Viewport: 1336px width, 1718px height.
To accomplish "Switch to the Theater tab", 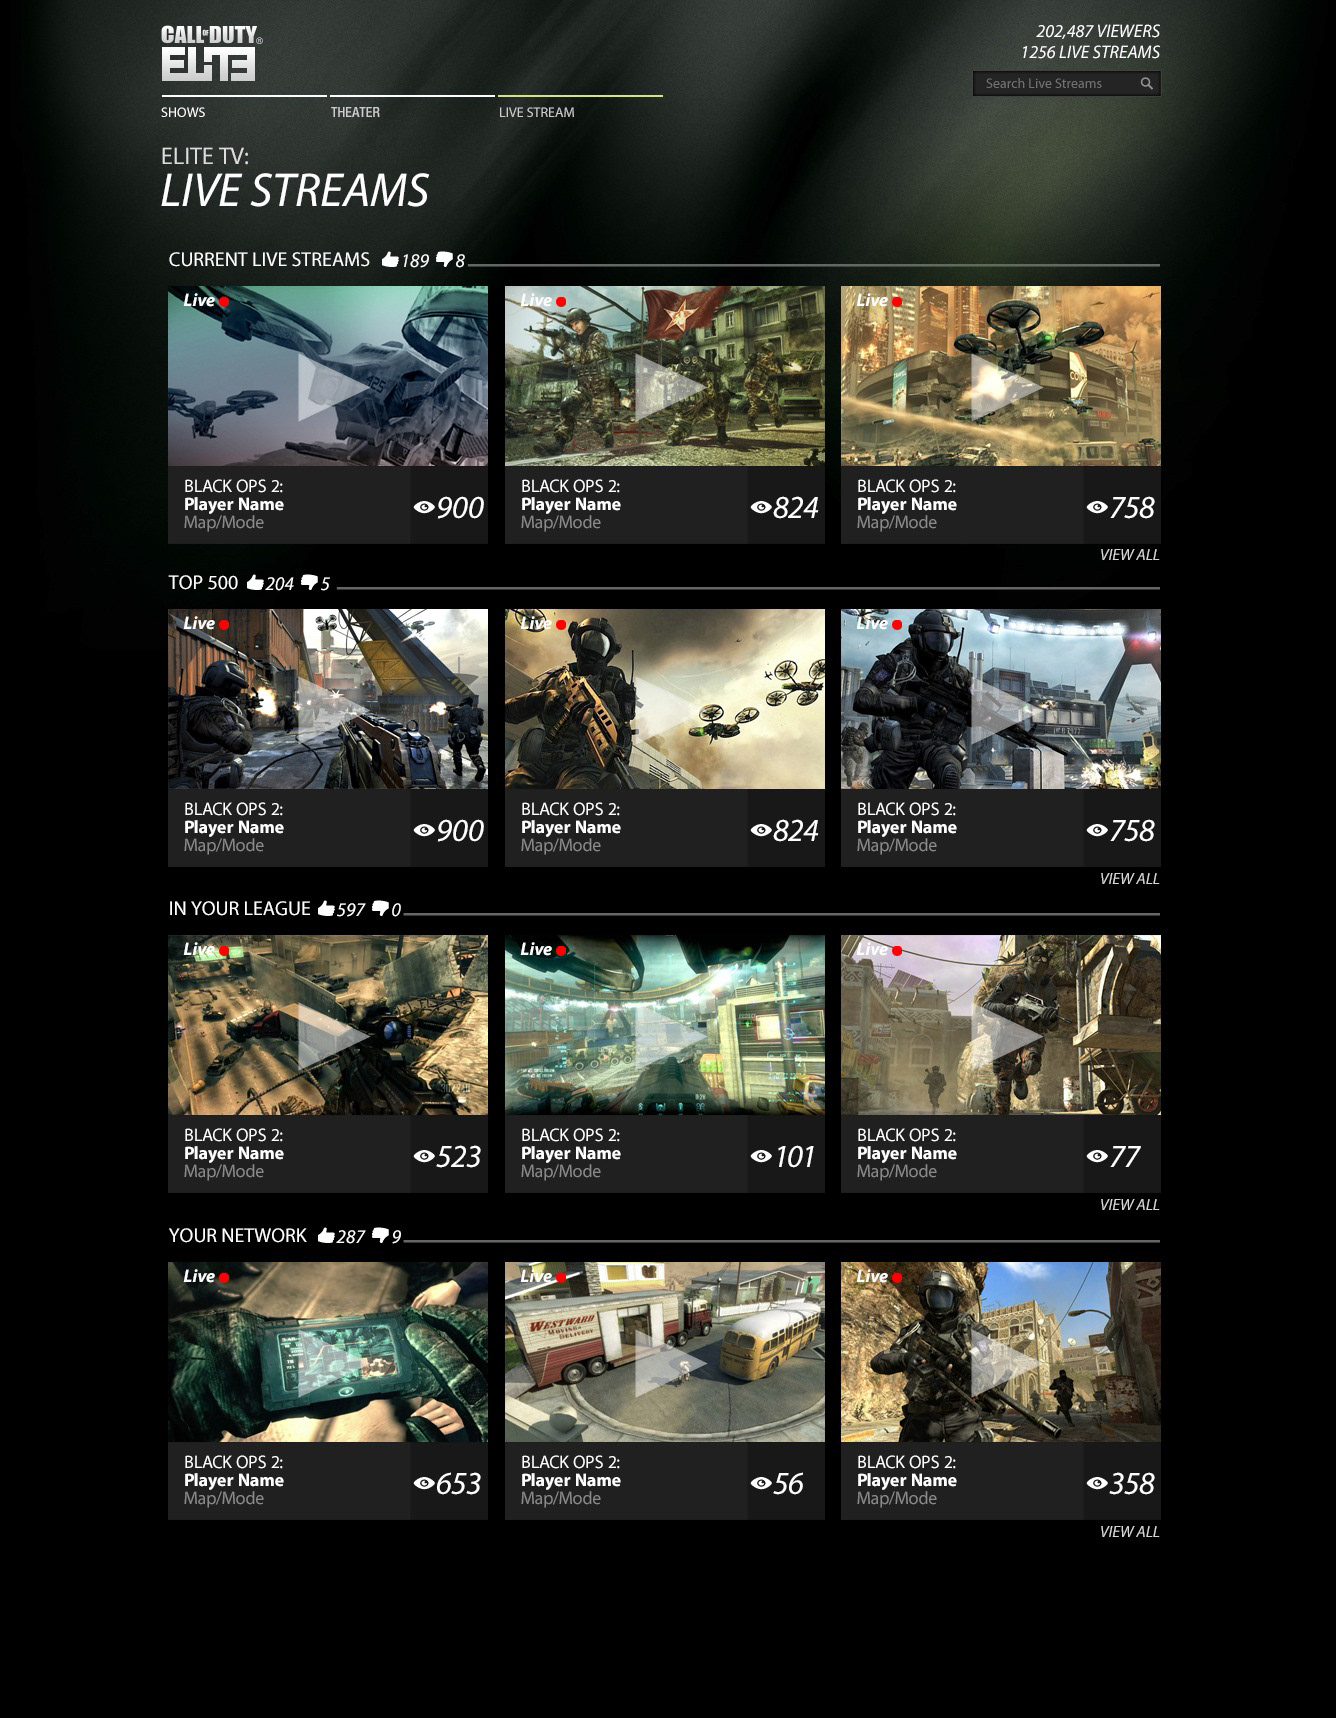I will [355, 112].
